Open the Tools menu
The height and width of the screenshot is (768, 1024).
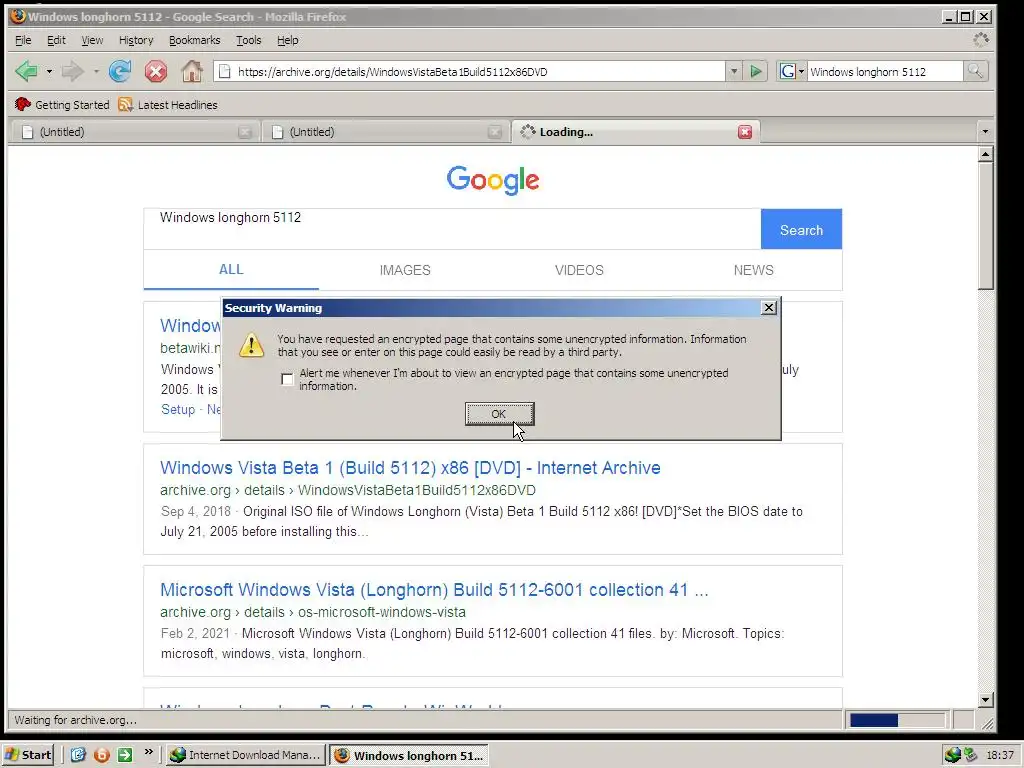pos(248,40)
